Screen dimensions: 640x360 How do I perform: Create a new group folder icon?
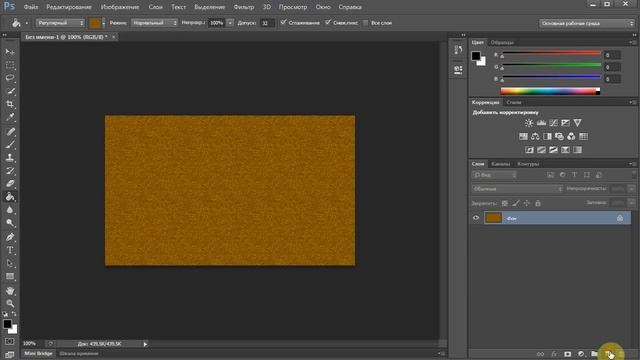click(x=594, y=354)
